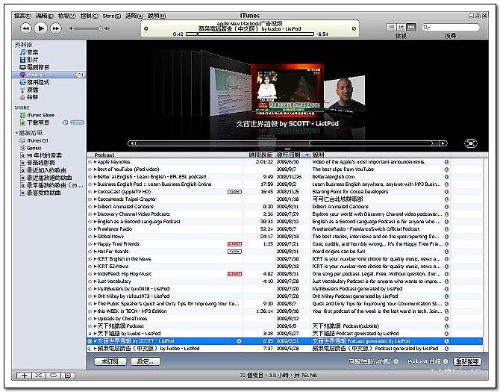Open iTunes Store from the sidebar
Viewport: 500px width, 392px height.
pyautogui.click(x=37, y=115)
